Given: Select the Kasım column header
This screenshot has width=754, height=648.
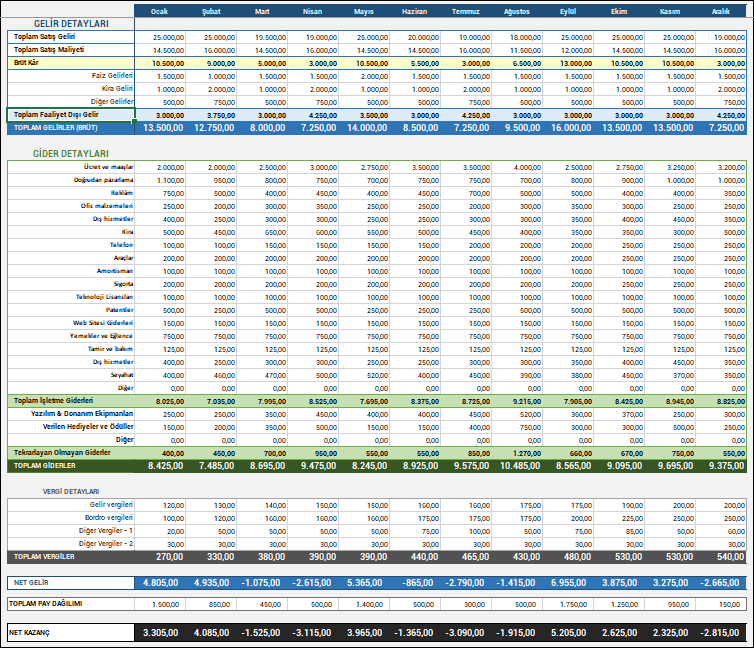Looking at the screenshot, I should [x=670, y=11].
